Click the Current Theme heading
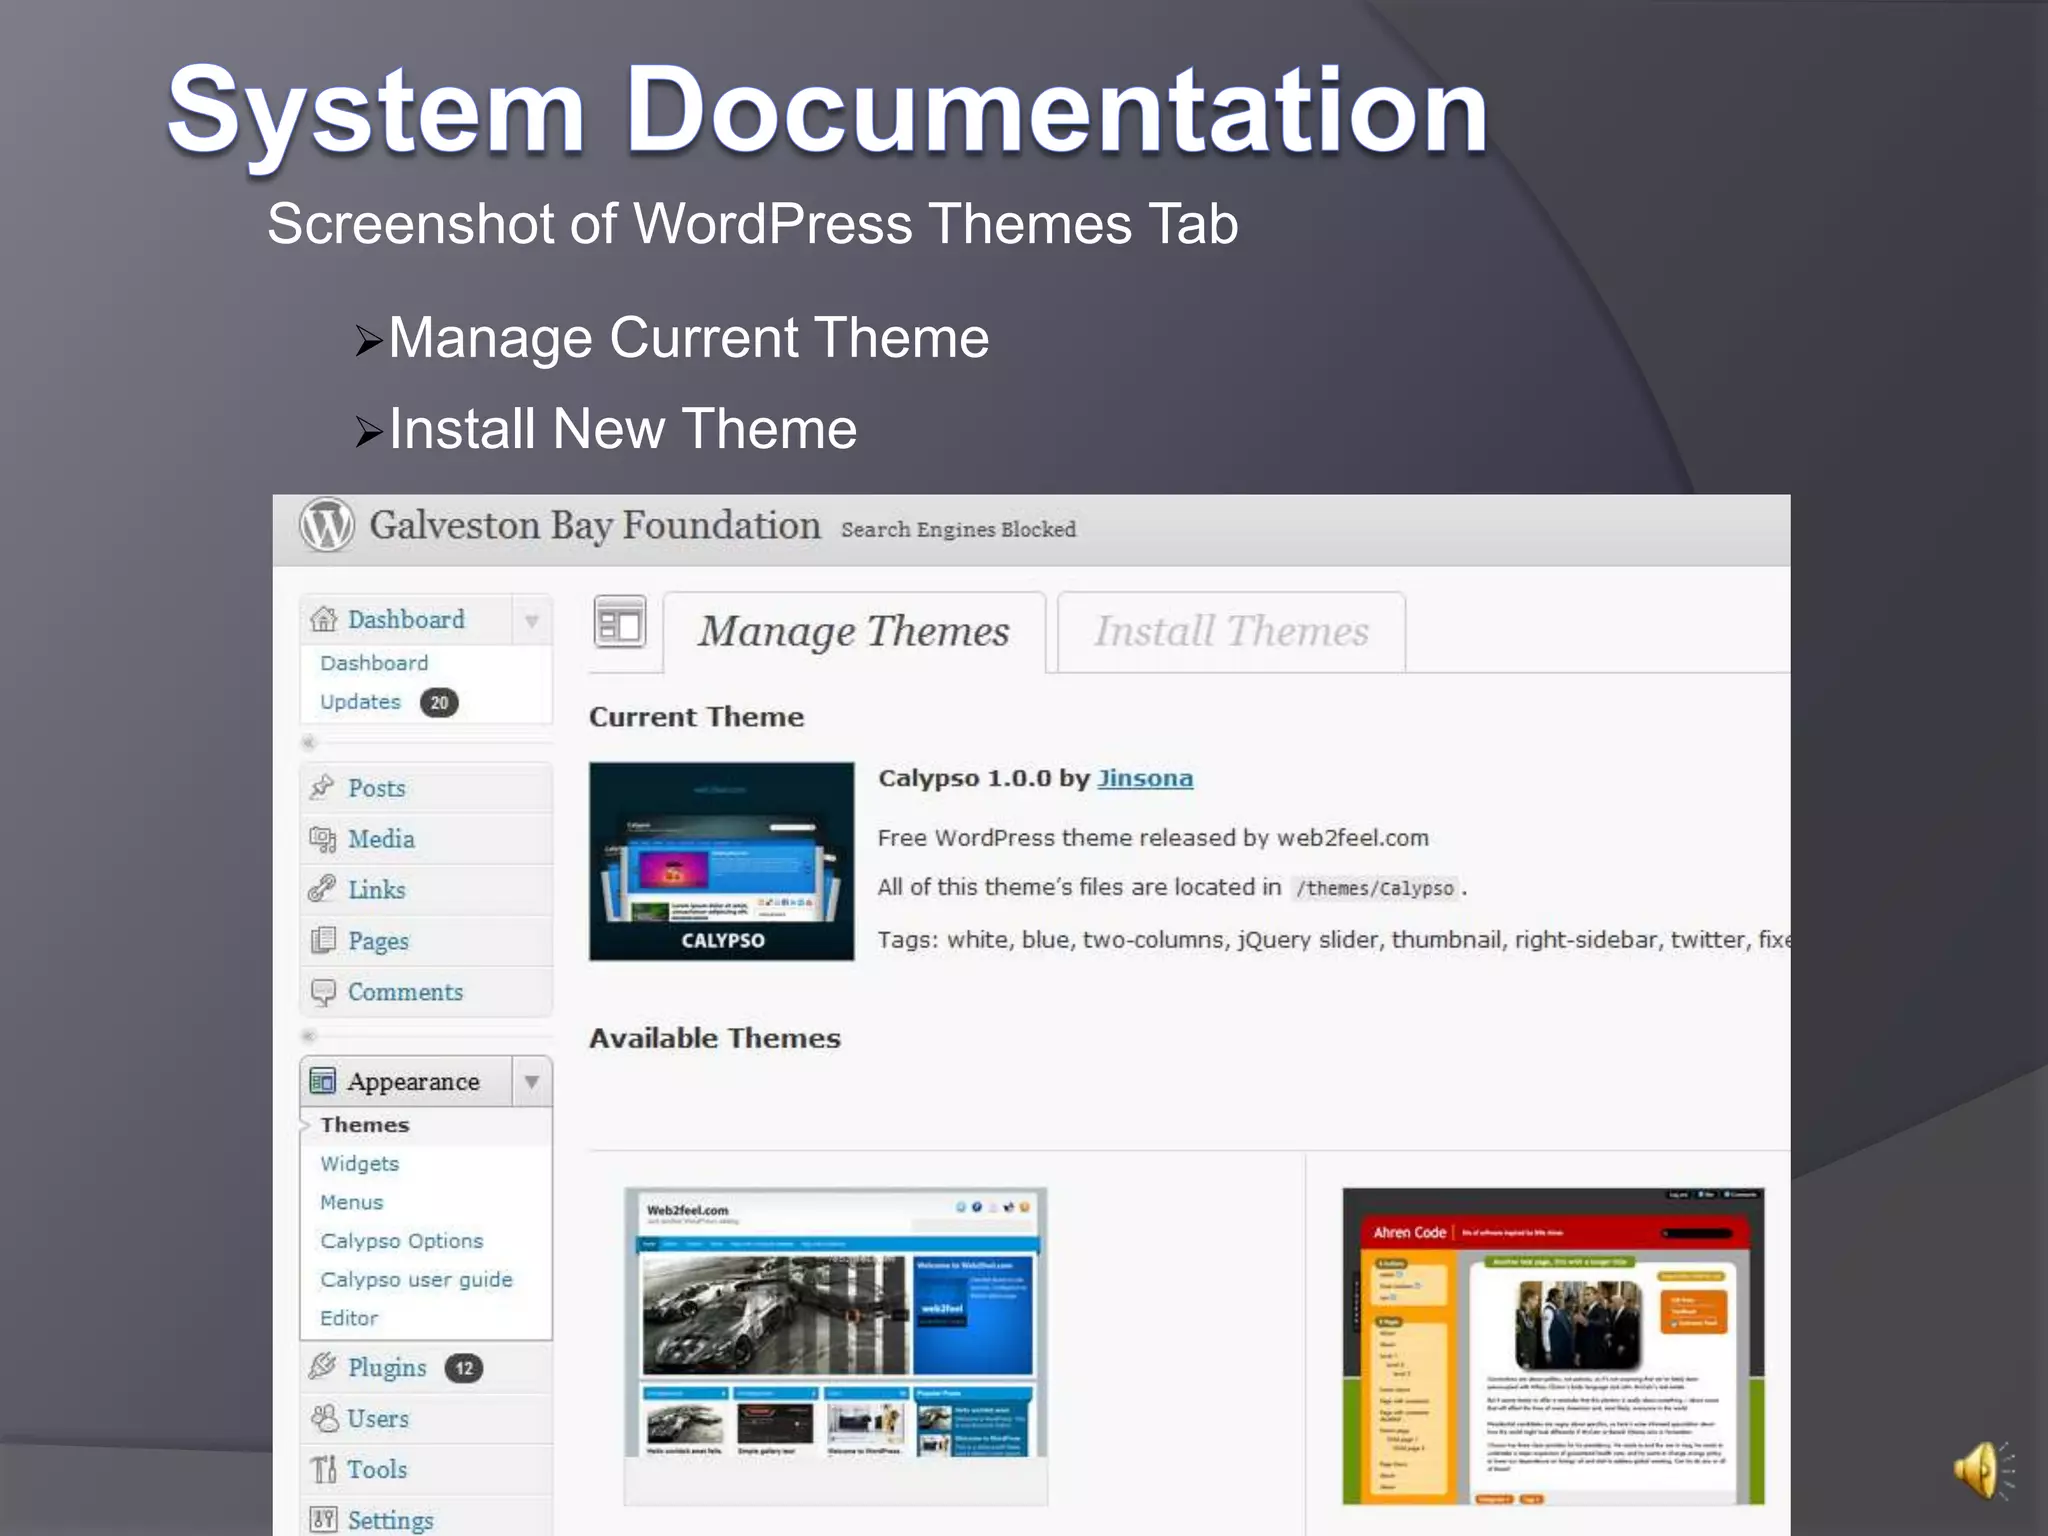The width and height of the screenshot is (2048, 1536). click(x=696, y=717)
